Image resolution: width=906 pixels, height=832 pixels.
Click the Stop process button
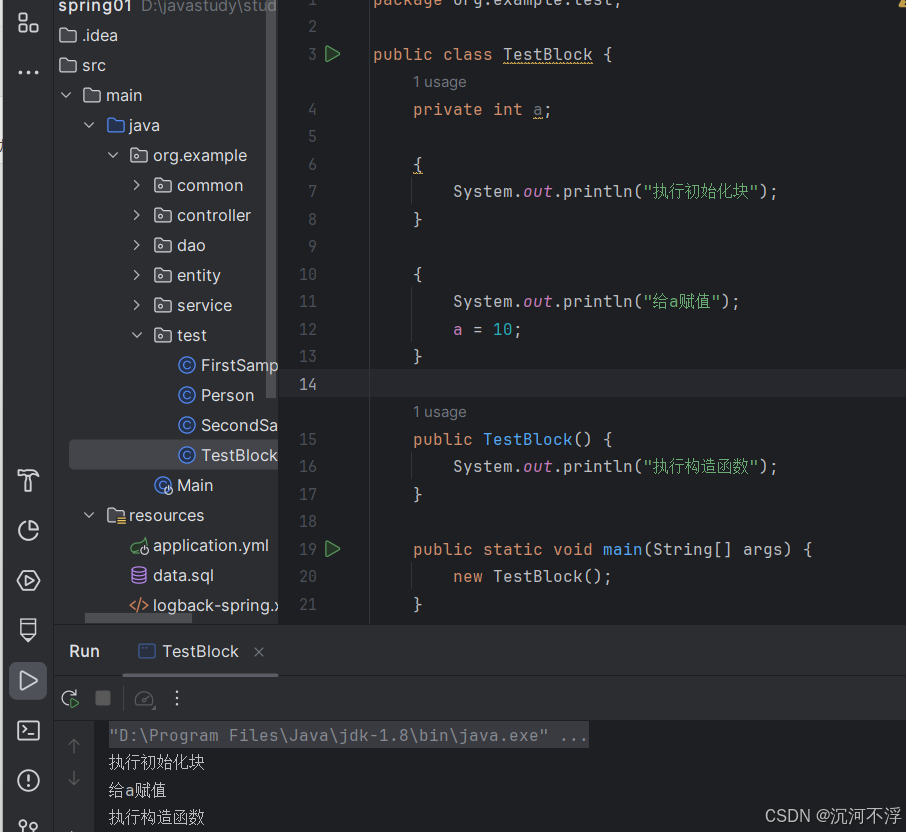pyautogui.click(x=103, y=699)
